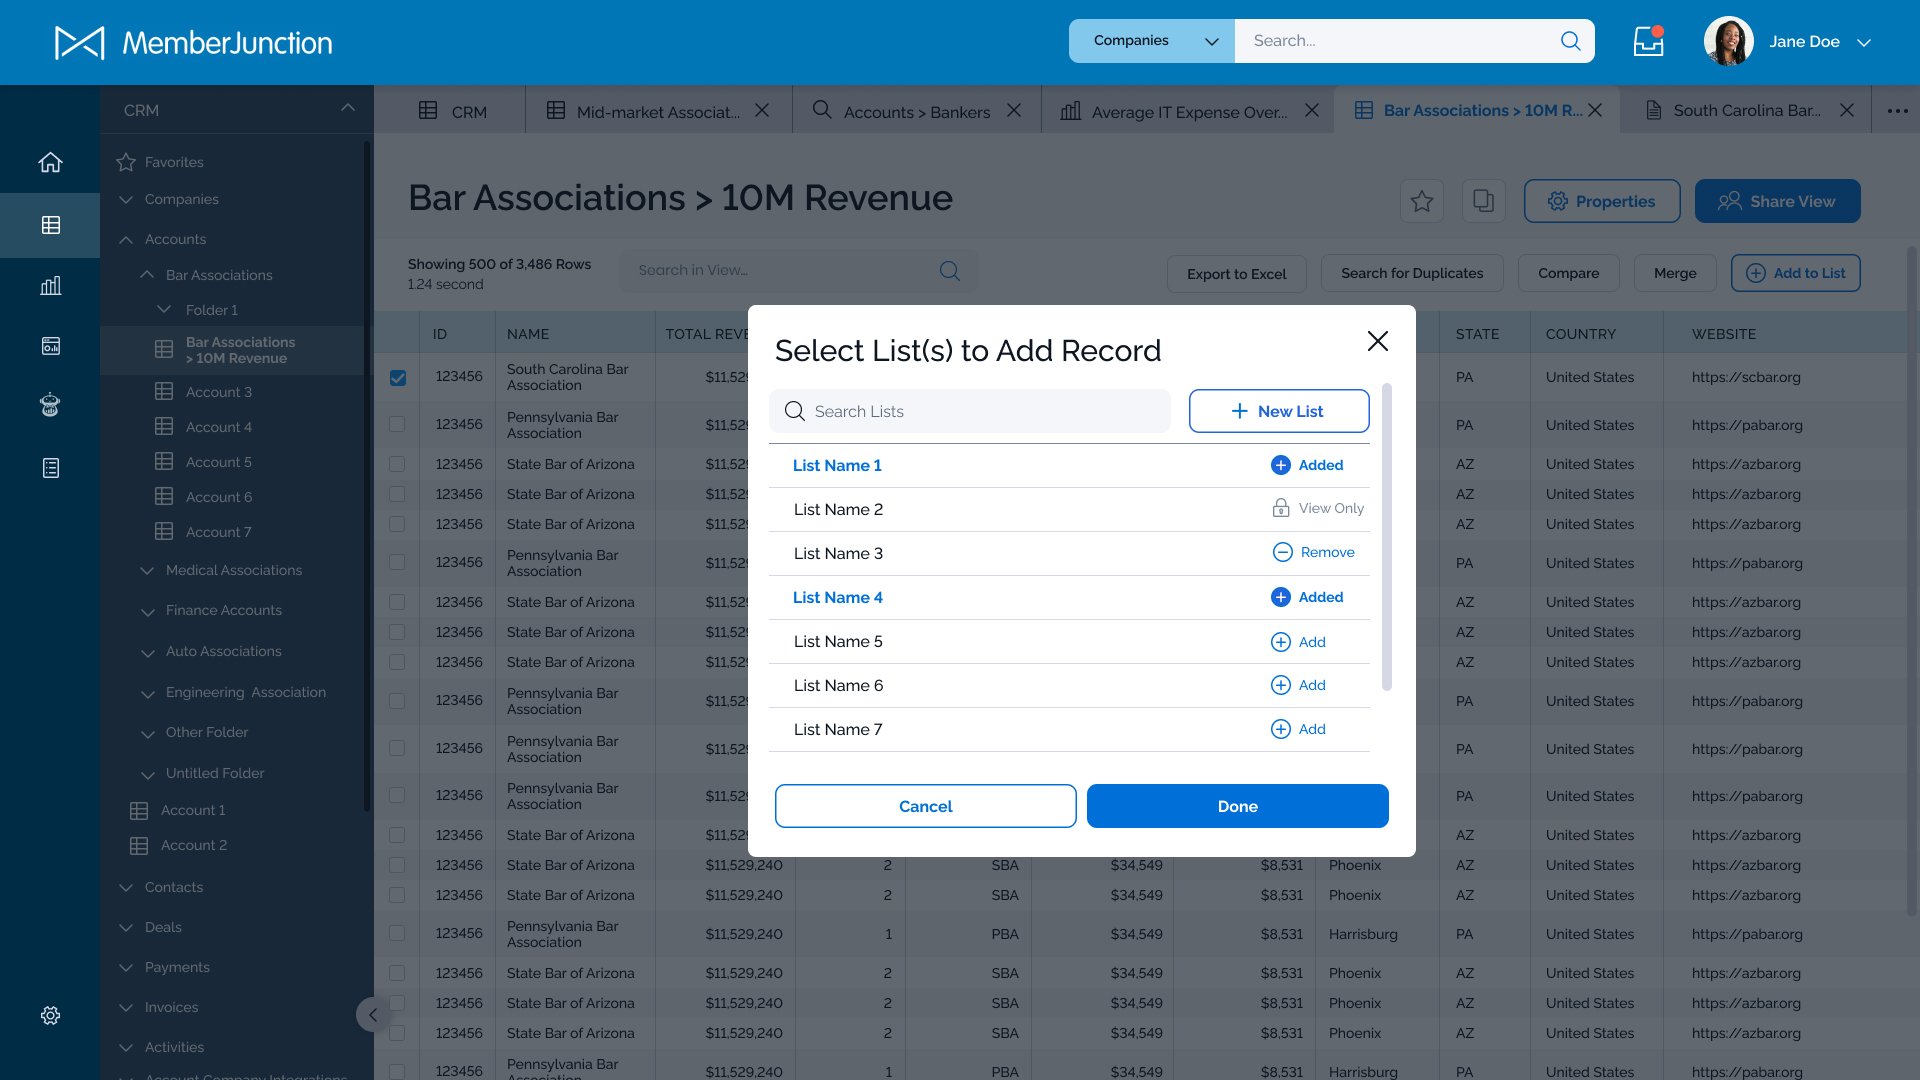Click the Add plus icon for List Name 7

1280,729
